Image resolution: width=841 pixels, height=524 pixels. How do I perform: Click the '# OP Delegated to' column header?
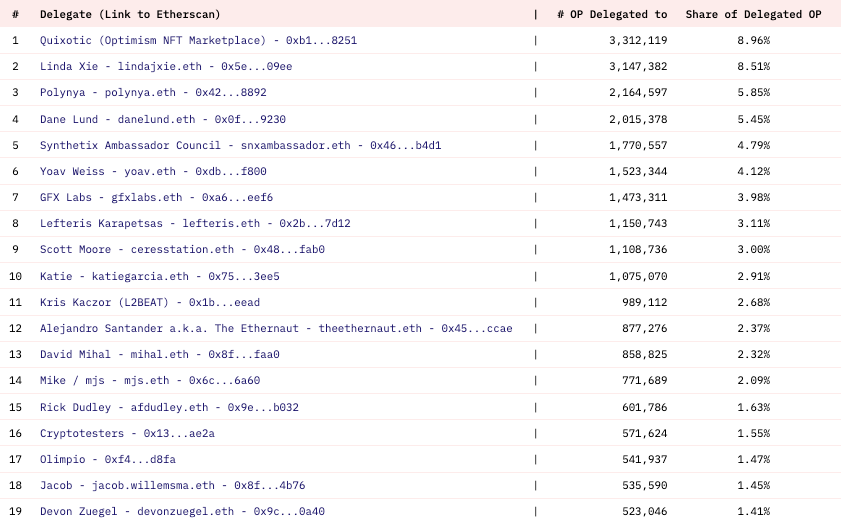coord(612,14)
